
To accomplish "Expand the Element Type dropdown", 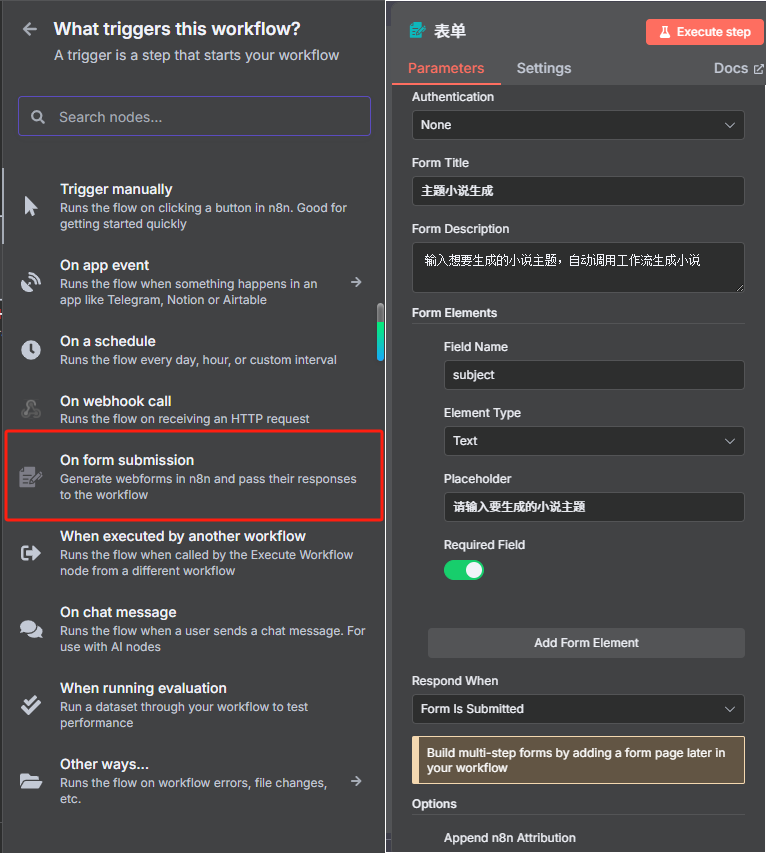I will tap(594, 441).
